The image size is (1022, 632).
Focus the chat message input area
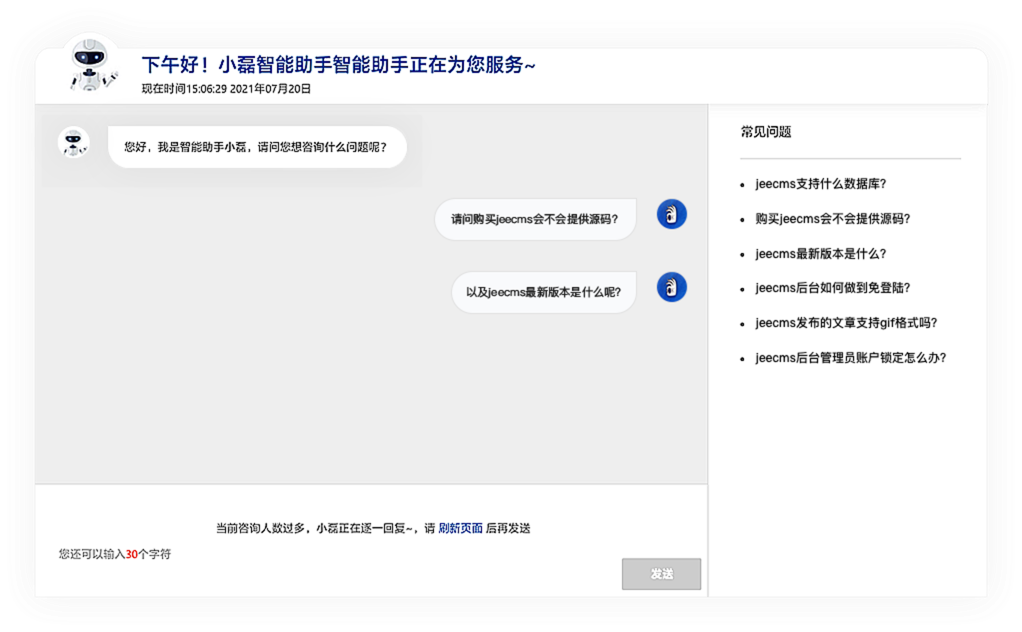pos(370,505)
